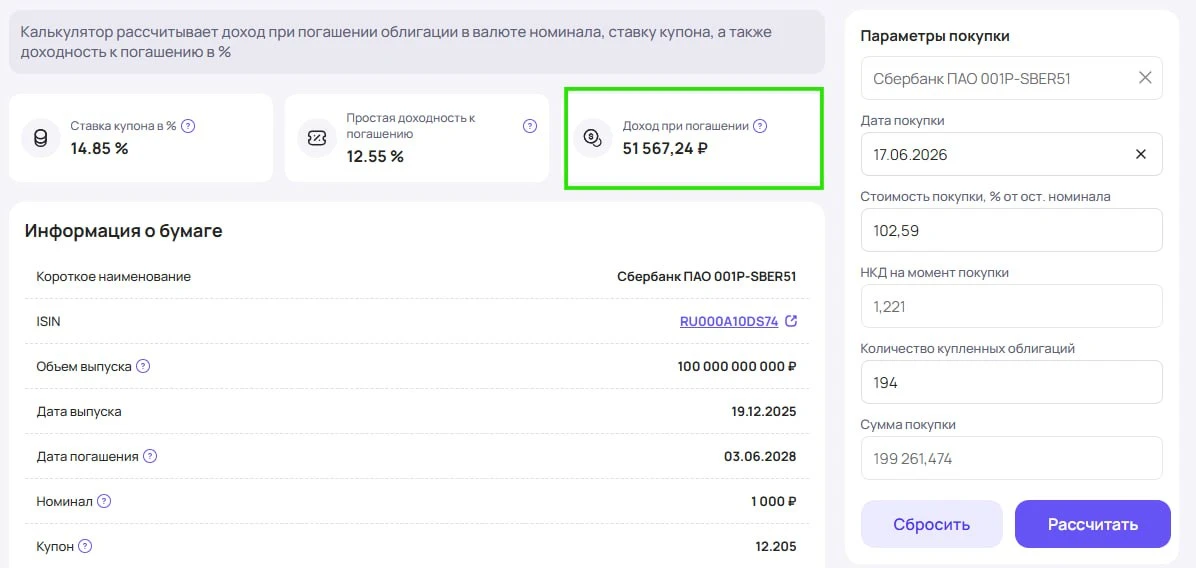The width and height of the screenshot is (1196, 568).
Task: Click the coins icon beside Доход при погашении
Action: coord(593,138)
